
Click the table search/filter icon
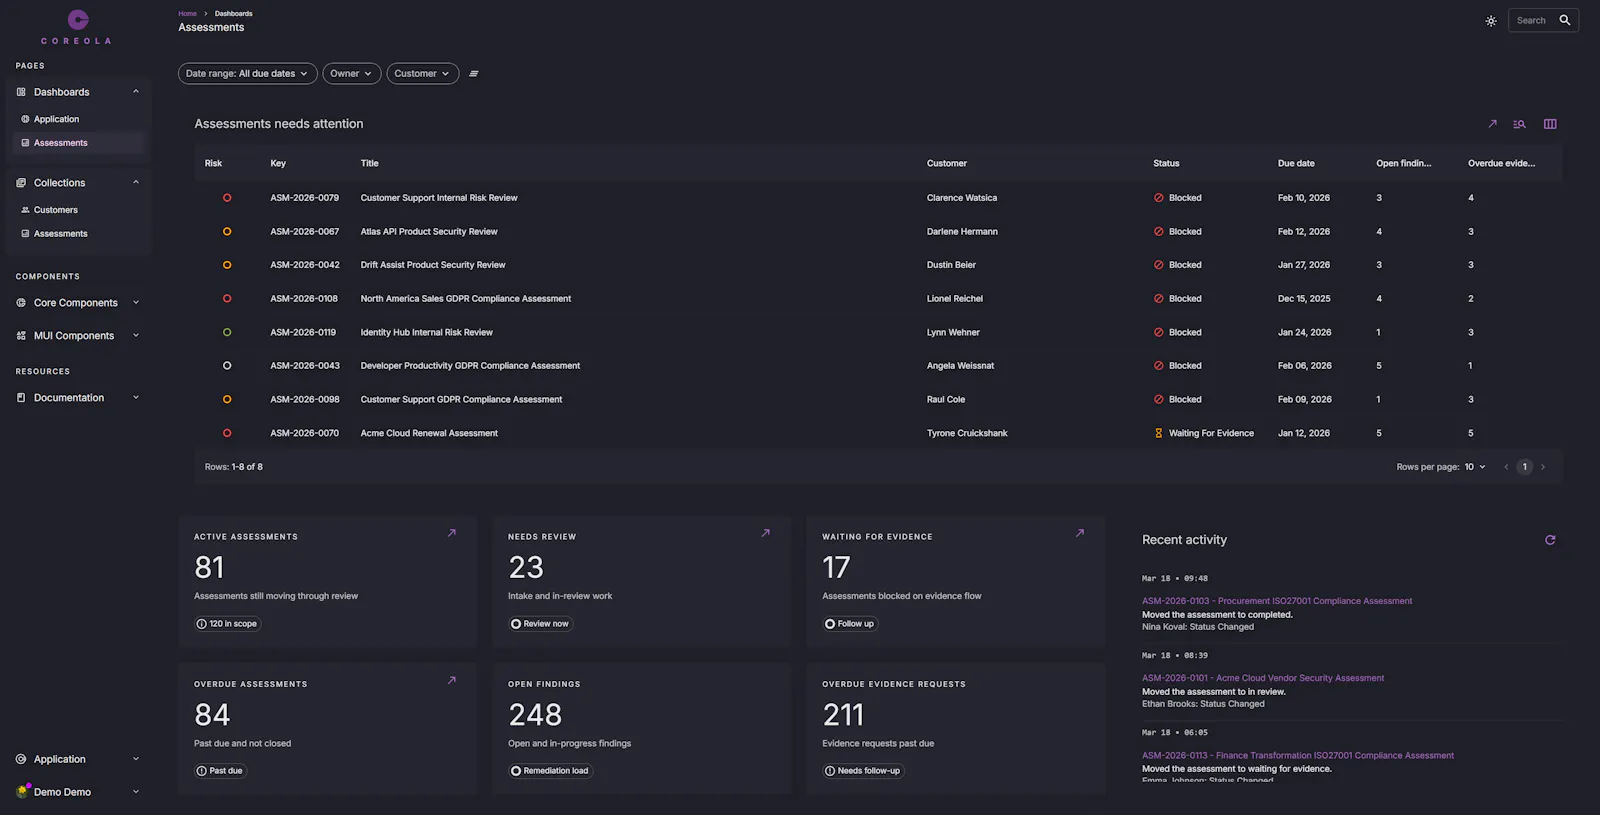tap(1519, 124)
